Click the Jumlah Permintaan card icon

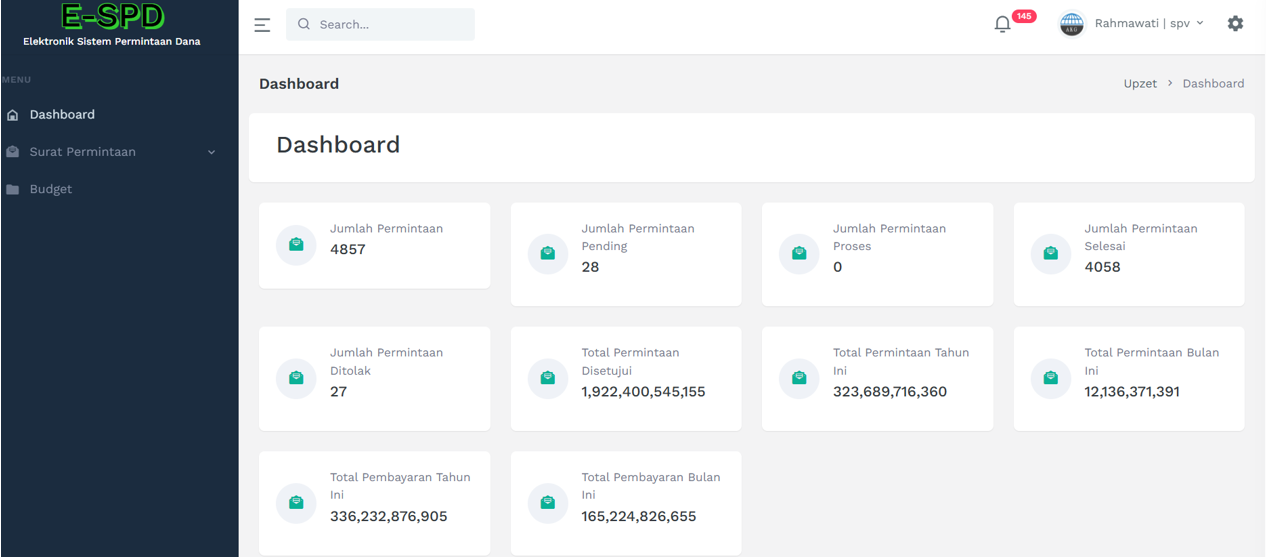tap(296, 245)
